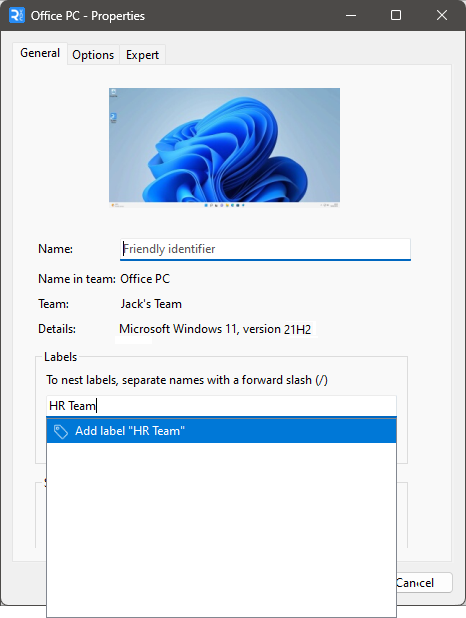This screenshot has height=618, width=466.
Task: Click the labels field containing HR Team
Action: (x=221, y=406)
